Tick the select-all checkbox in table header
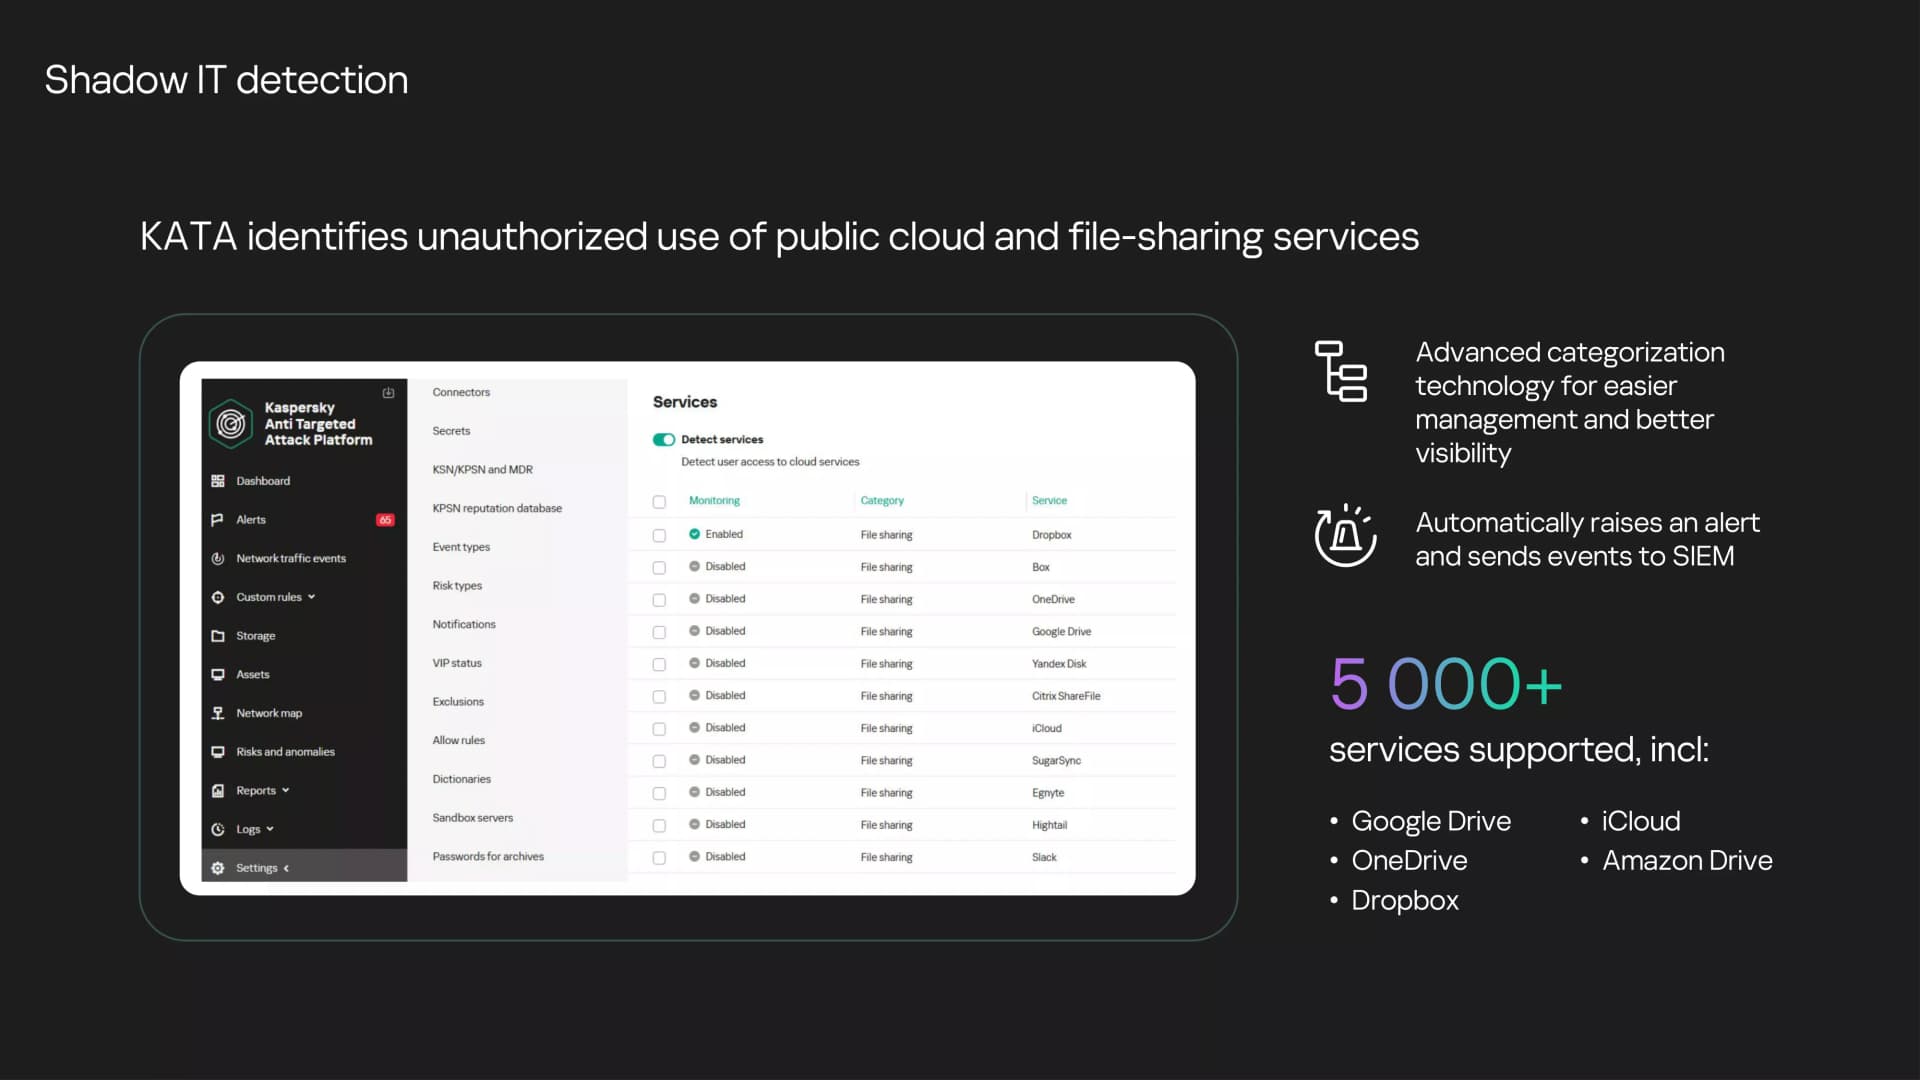Image resolution: width=1920 pixels, height=1080 pixels. [x=659, y=502]
